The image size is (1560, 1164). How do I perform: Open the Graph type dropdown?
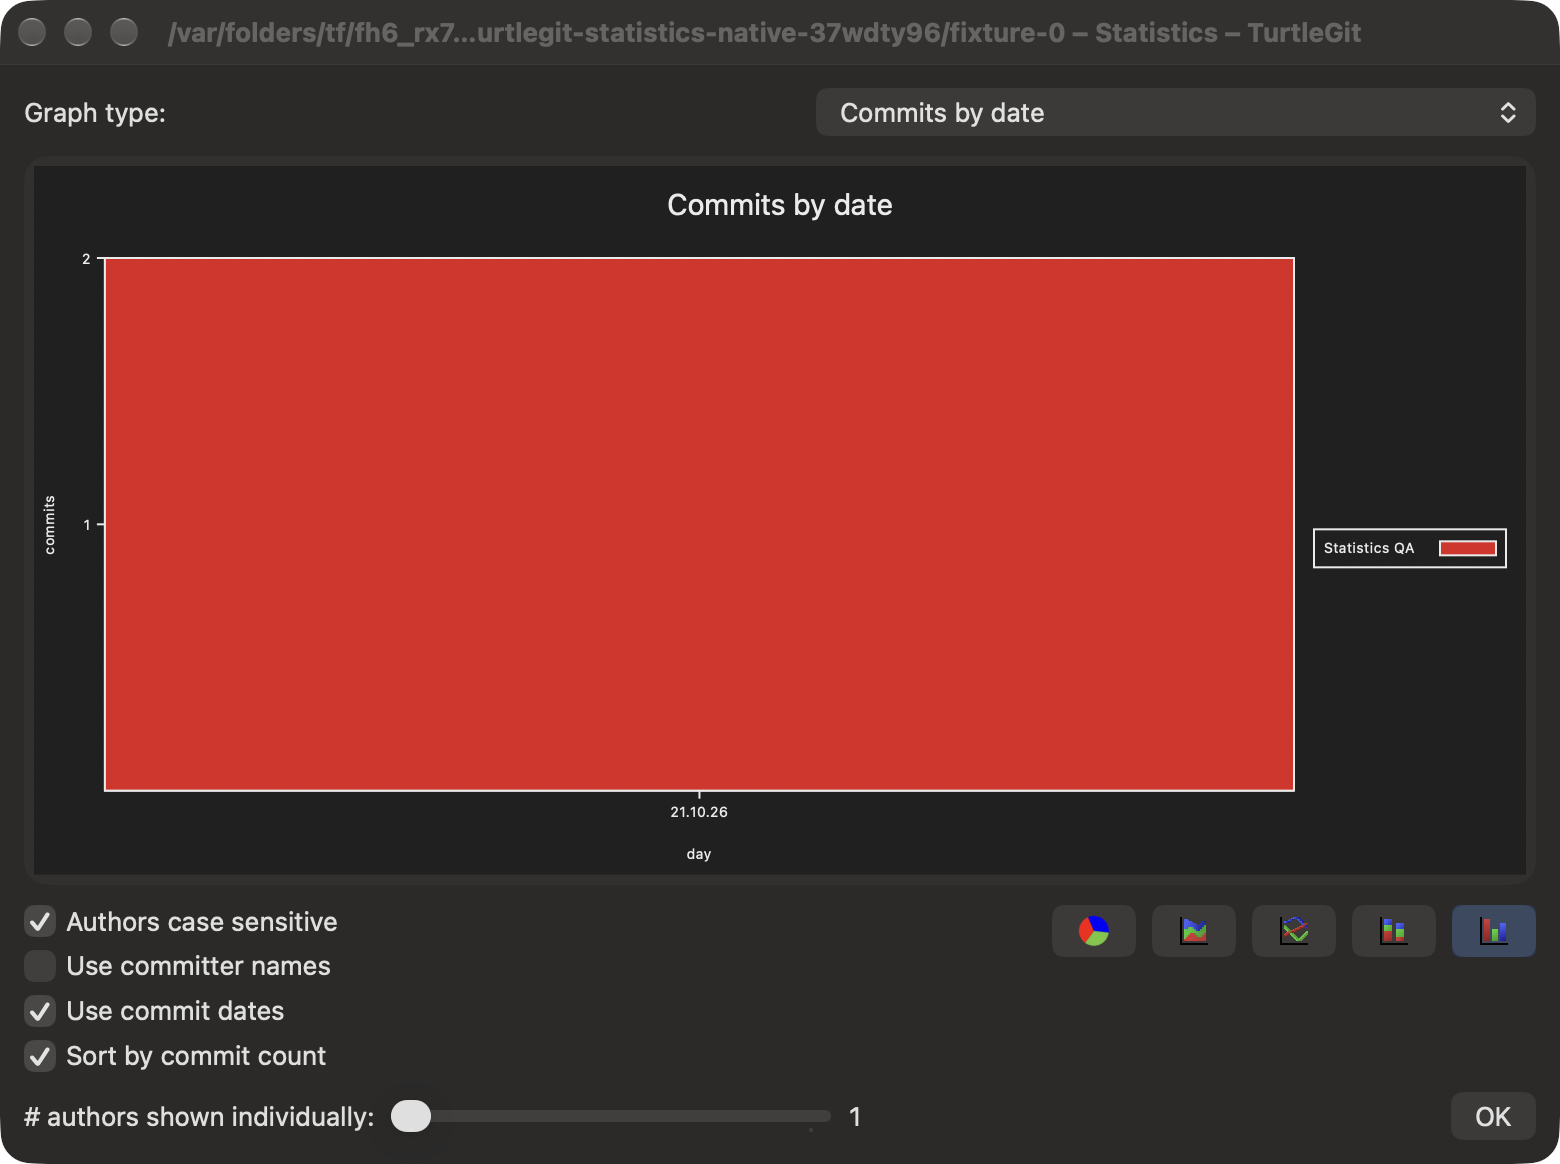(1175, 112)
